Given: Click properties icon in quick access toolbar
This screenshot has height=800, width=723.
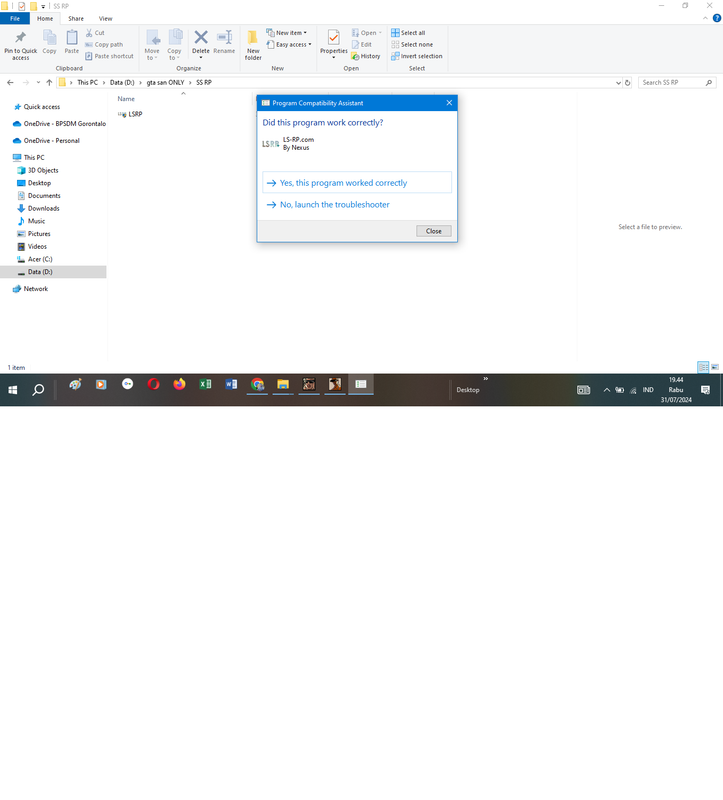Looking at the screenshot, I should point(21,6).
